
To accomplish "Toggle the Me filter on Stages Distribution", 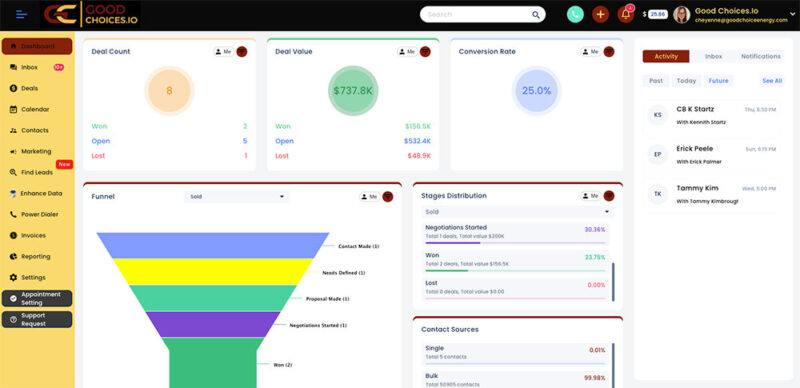I will [x=591, y=196].
